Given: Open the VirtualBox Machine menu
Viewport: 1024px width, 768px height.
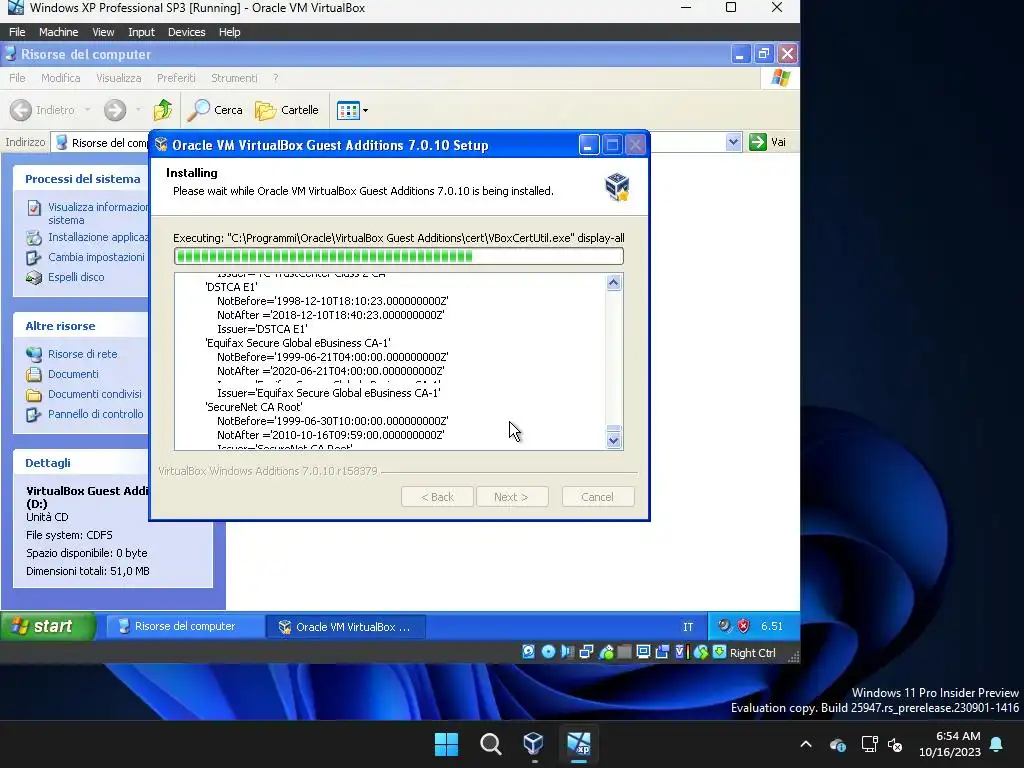Looking at the screenshot, I should (58, 32).
